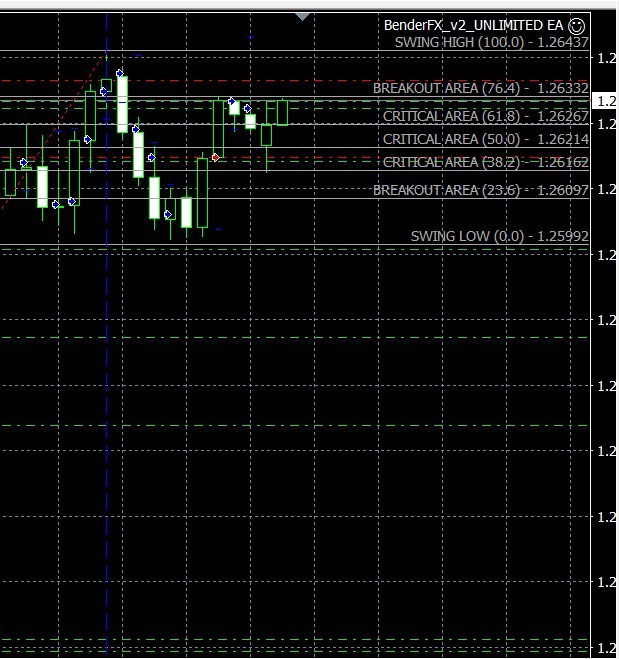Select the BenderFX_v2_UNLIMITED EA label
The width and height of the screenshot is (619, 659).
(474, 25)
